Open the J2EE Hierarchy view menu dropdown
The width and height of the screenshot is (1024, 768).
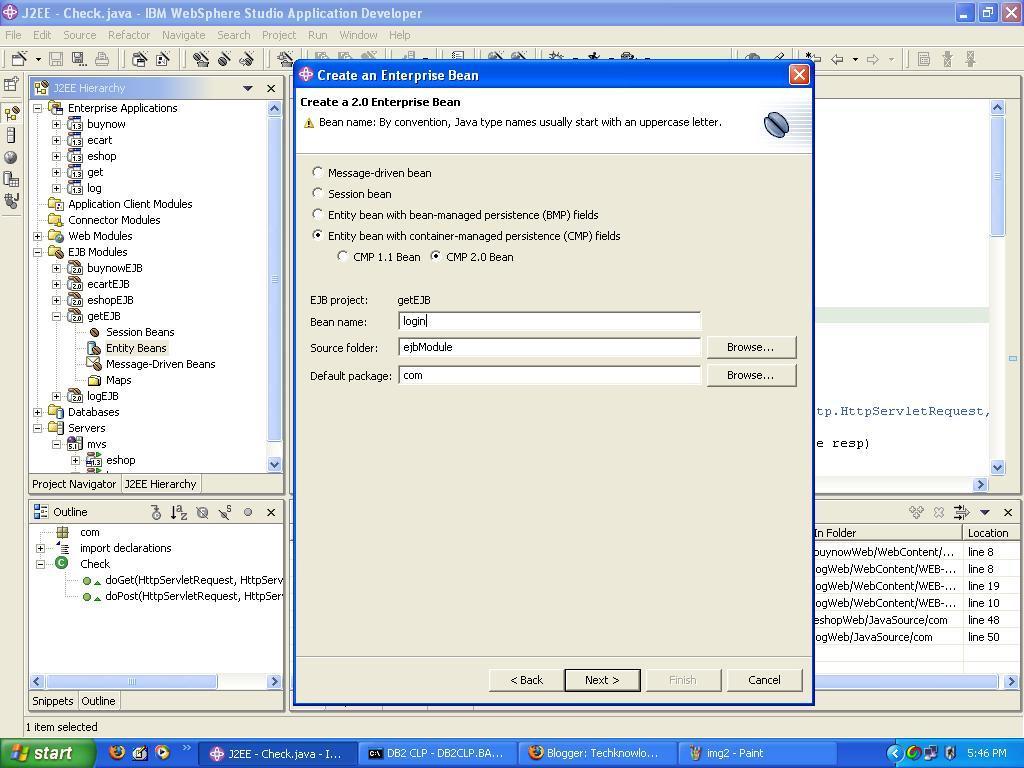(x=248, y=88)
